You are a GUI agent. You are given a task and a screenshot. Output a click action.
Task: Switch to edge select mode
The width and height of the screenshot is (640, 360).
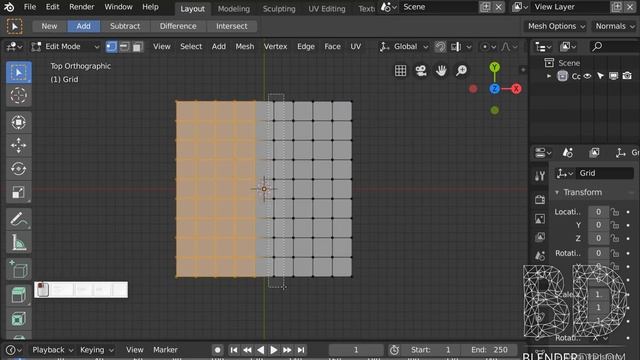click(124, 47)
